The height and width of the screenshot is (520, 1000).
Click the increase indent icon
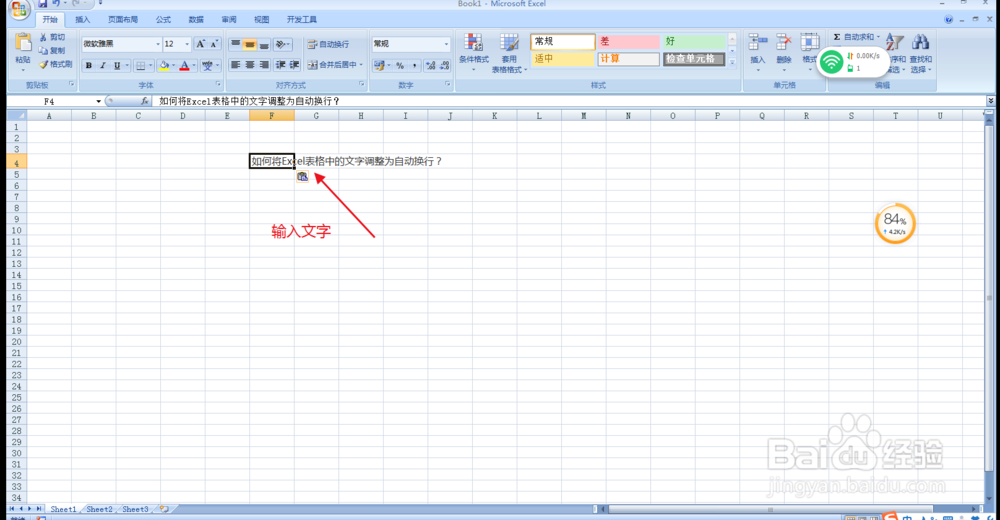pyautogui.click(x=294, y=65)
